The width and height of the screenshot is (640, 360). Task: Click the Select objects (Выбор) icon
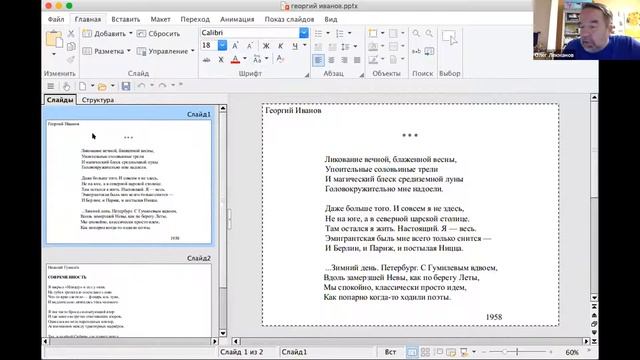449,38
